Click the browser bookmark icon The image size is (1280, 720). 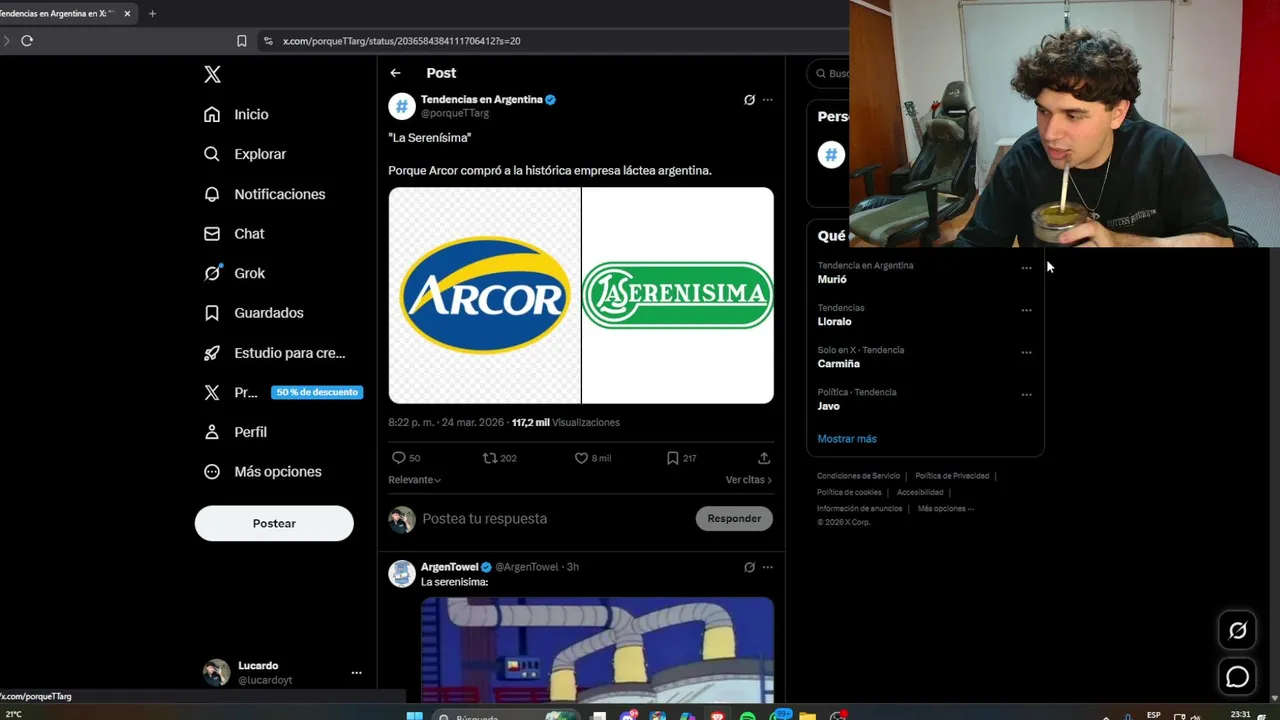[x=241, y=41]
